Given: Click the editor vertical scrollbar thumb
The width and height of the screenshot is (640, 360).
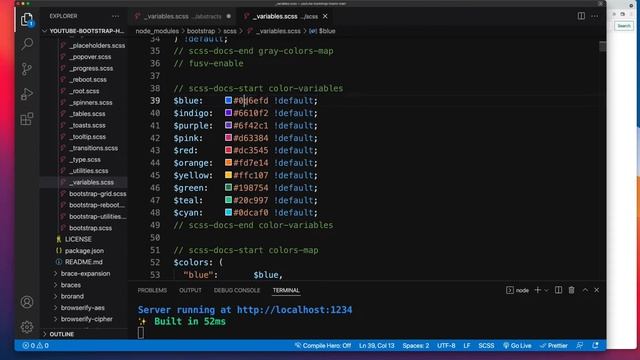Looking at the screenshot, I should pos(602,46).
